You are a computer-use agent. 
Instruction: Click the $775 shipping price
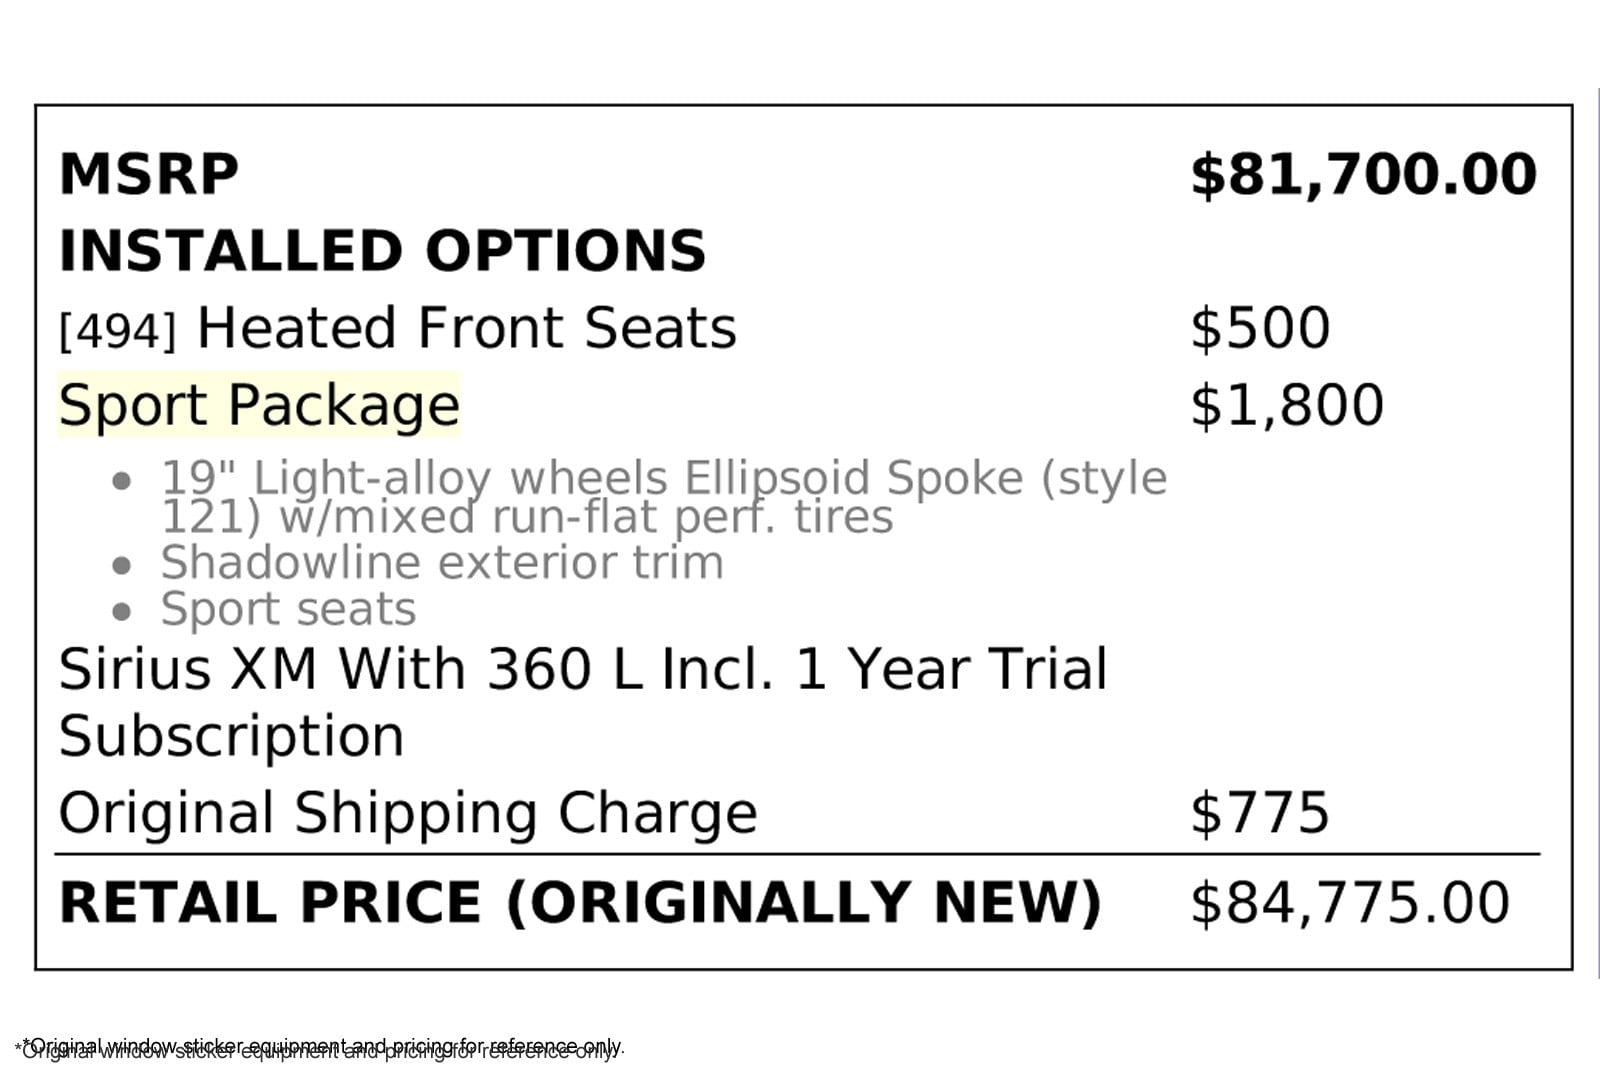[1260, 812]
